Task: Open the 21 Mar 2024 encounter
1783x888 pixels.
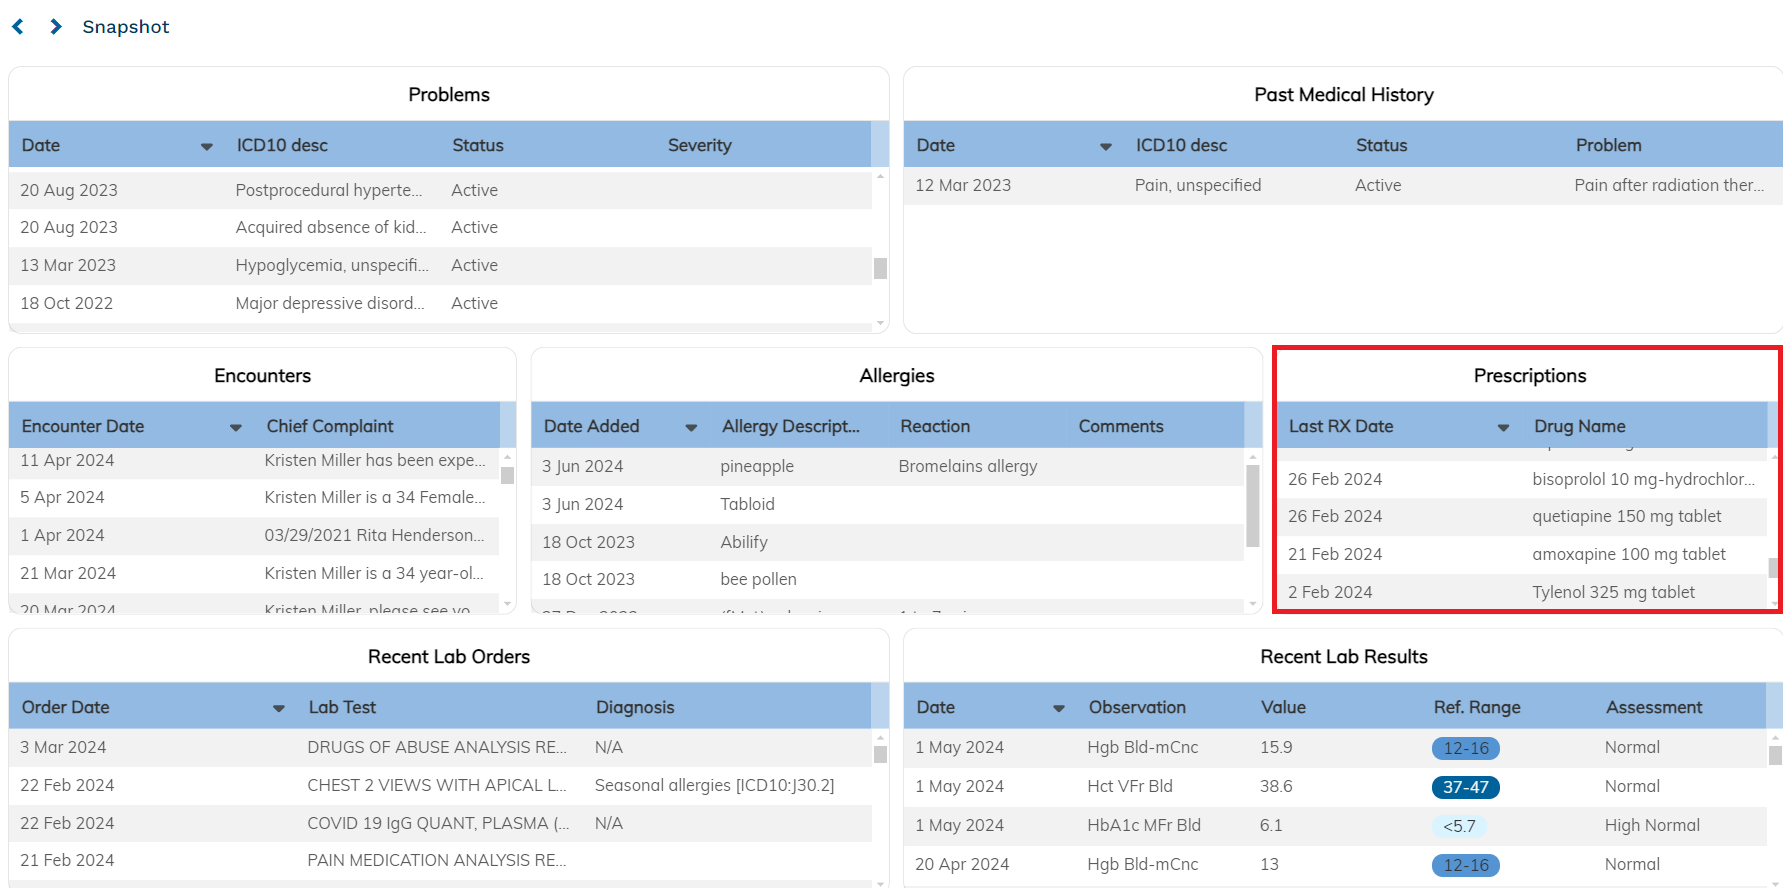Action: tap(254, 574)
